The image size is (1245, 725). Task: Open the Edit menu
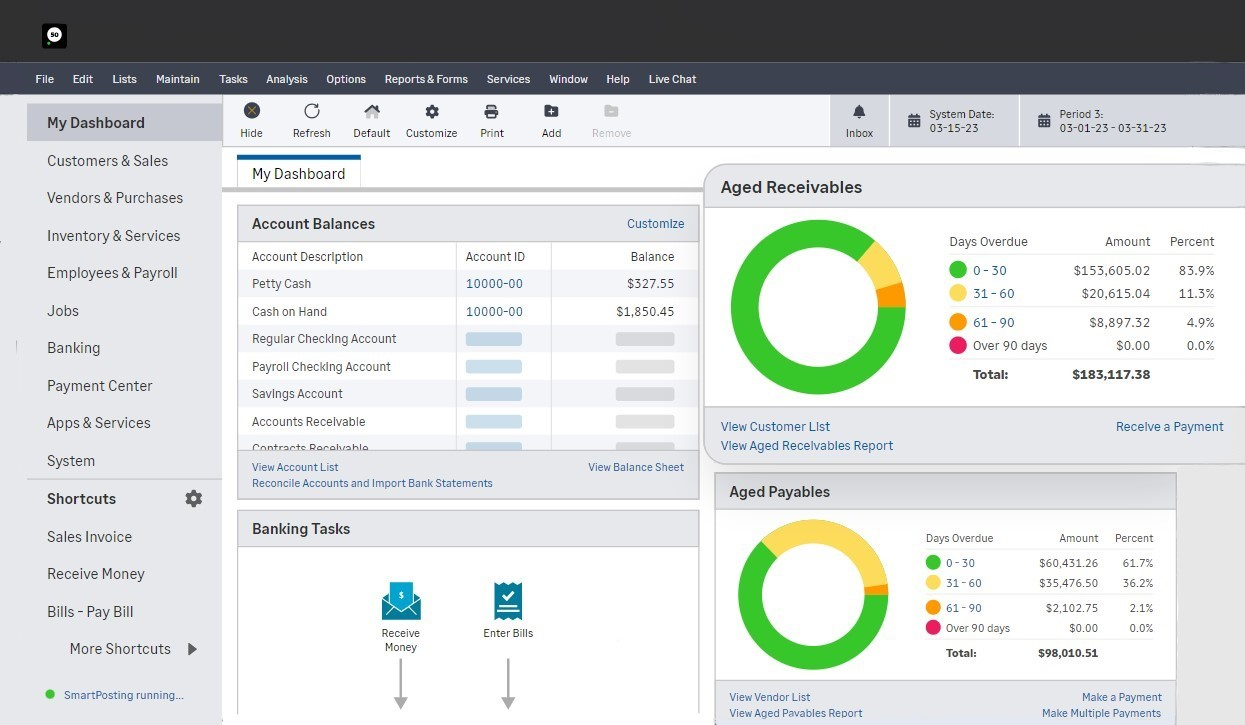click(x=83, y=79)
